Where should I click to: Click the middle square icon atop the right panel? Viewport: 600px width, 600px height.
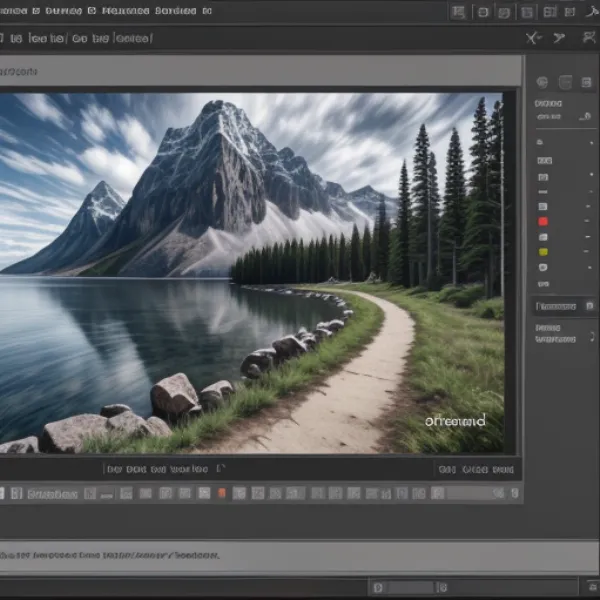(564, 83)
